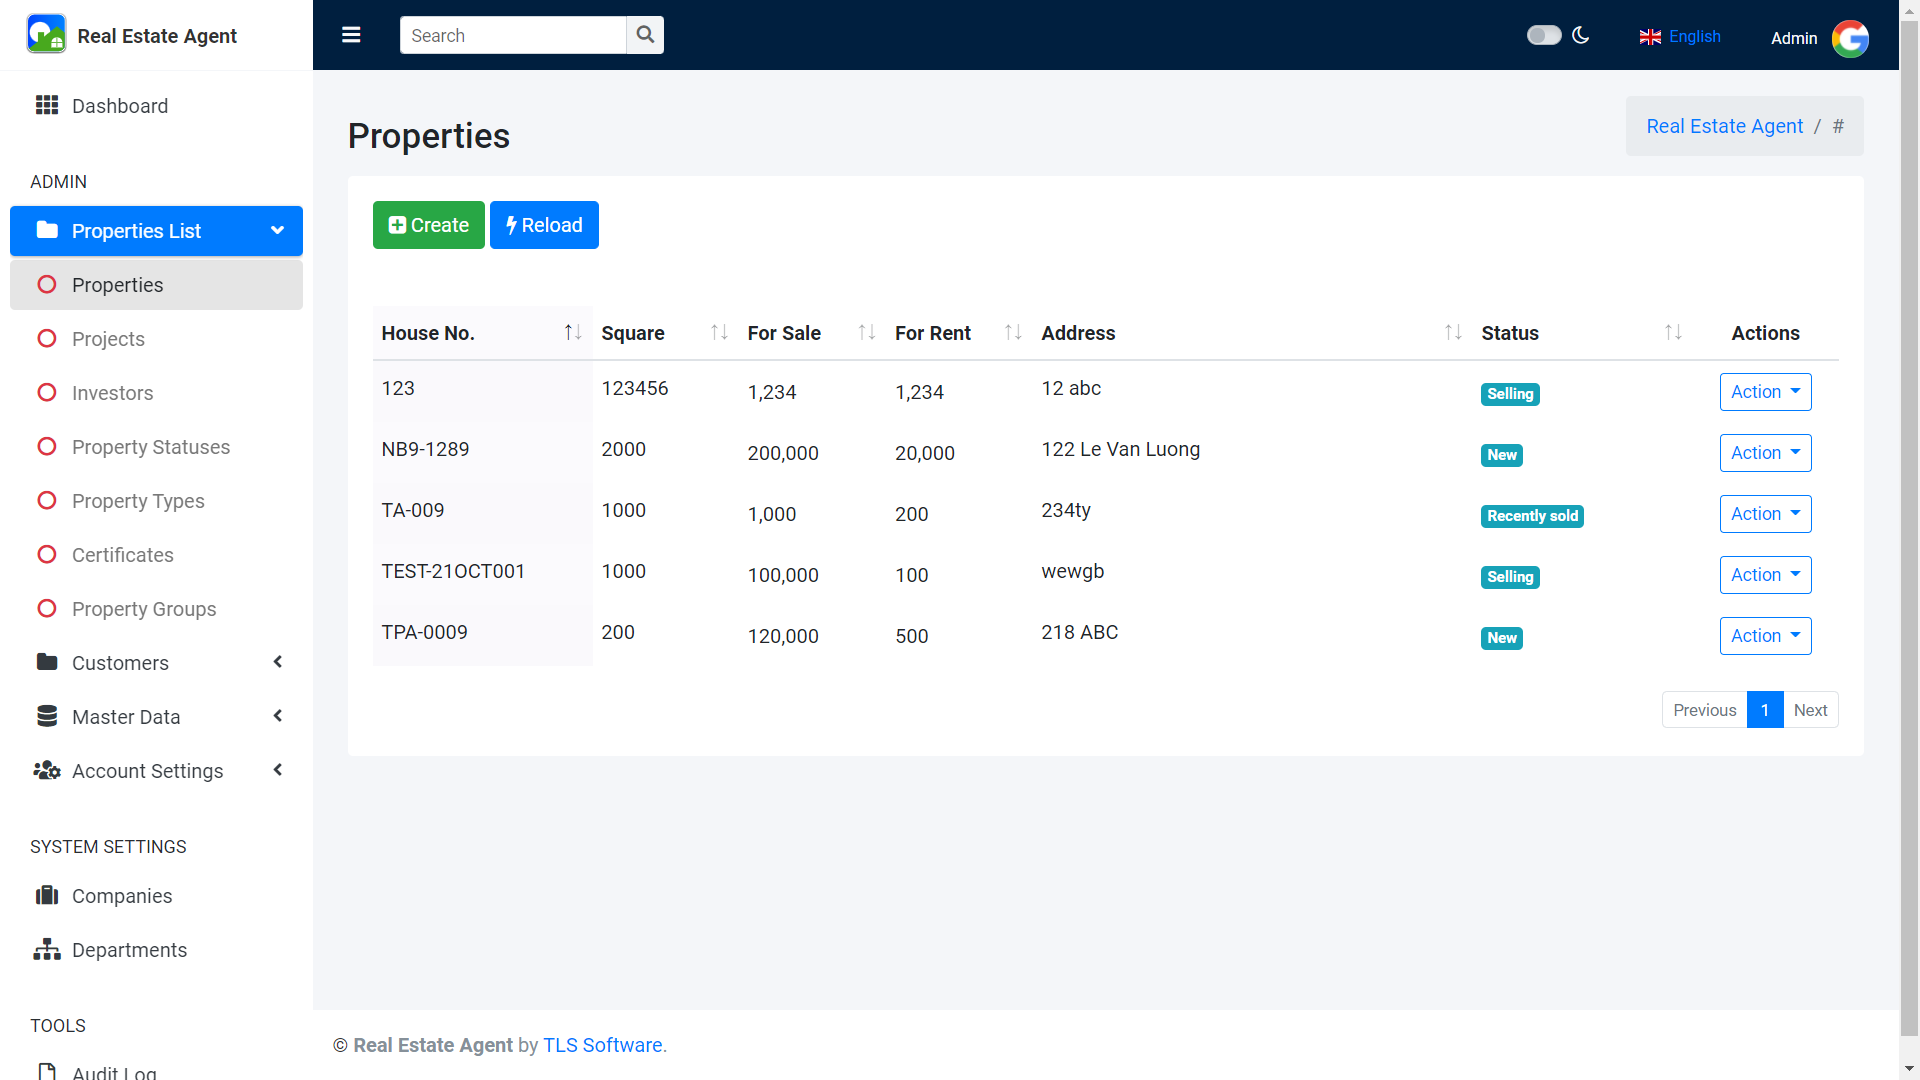Click the Google avatar icon
The image size is (1920, 1080).
(1849, 38)
